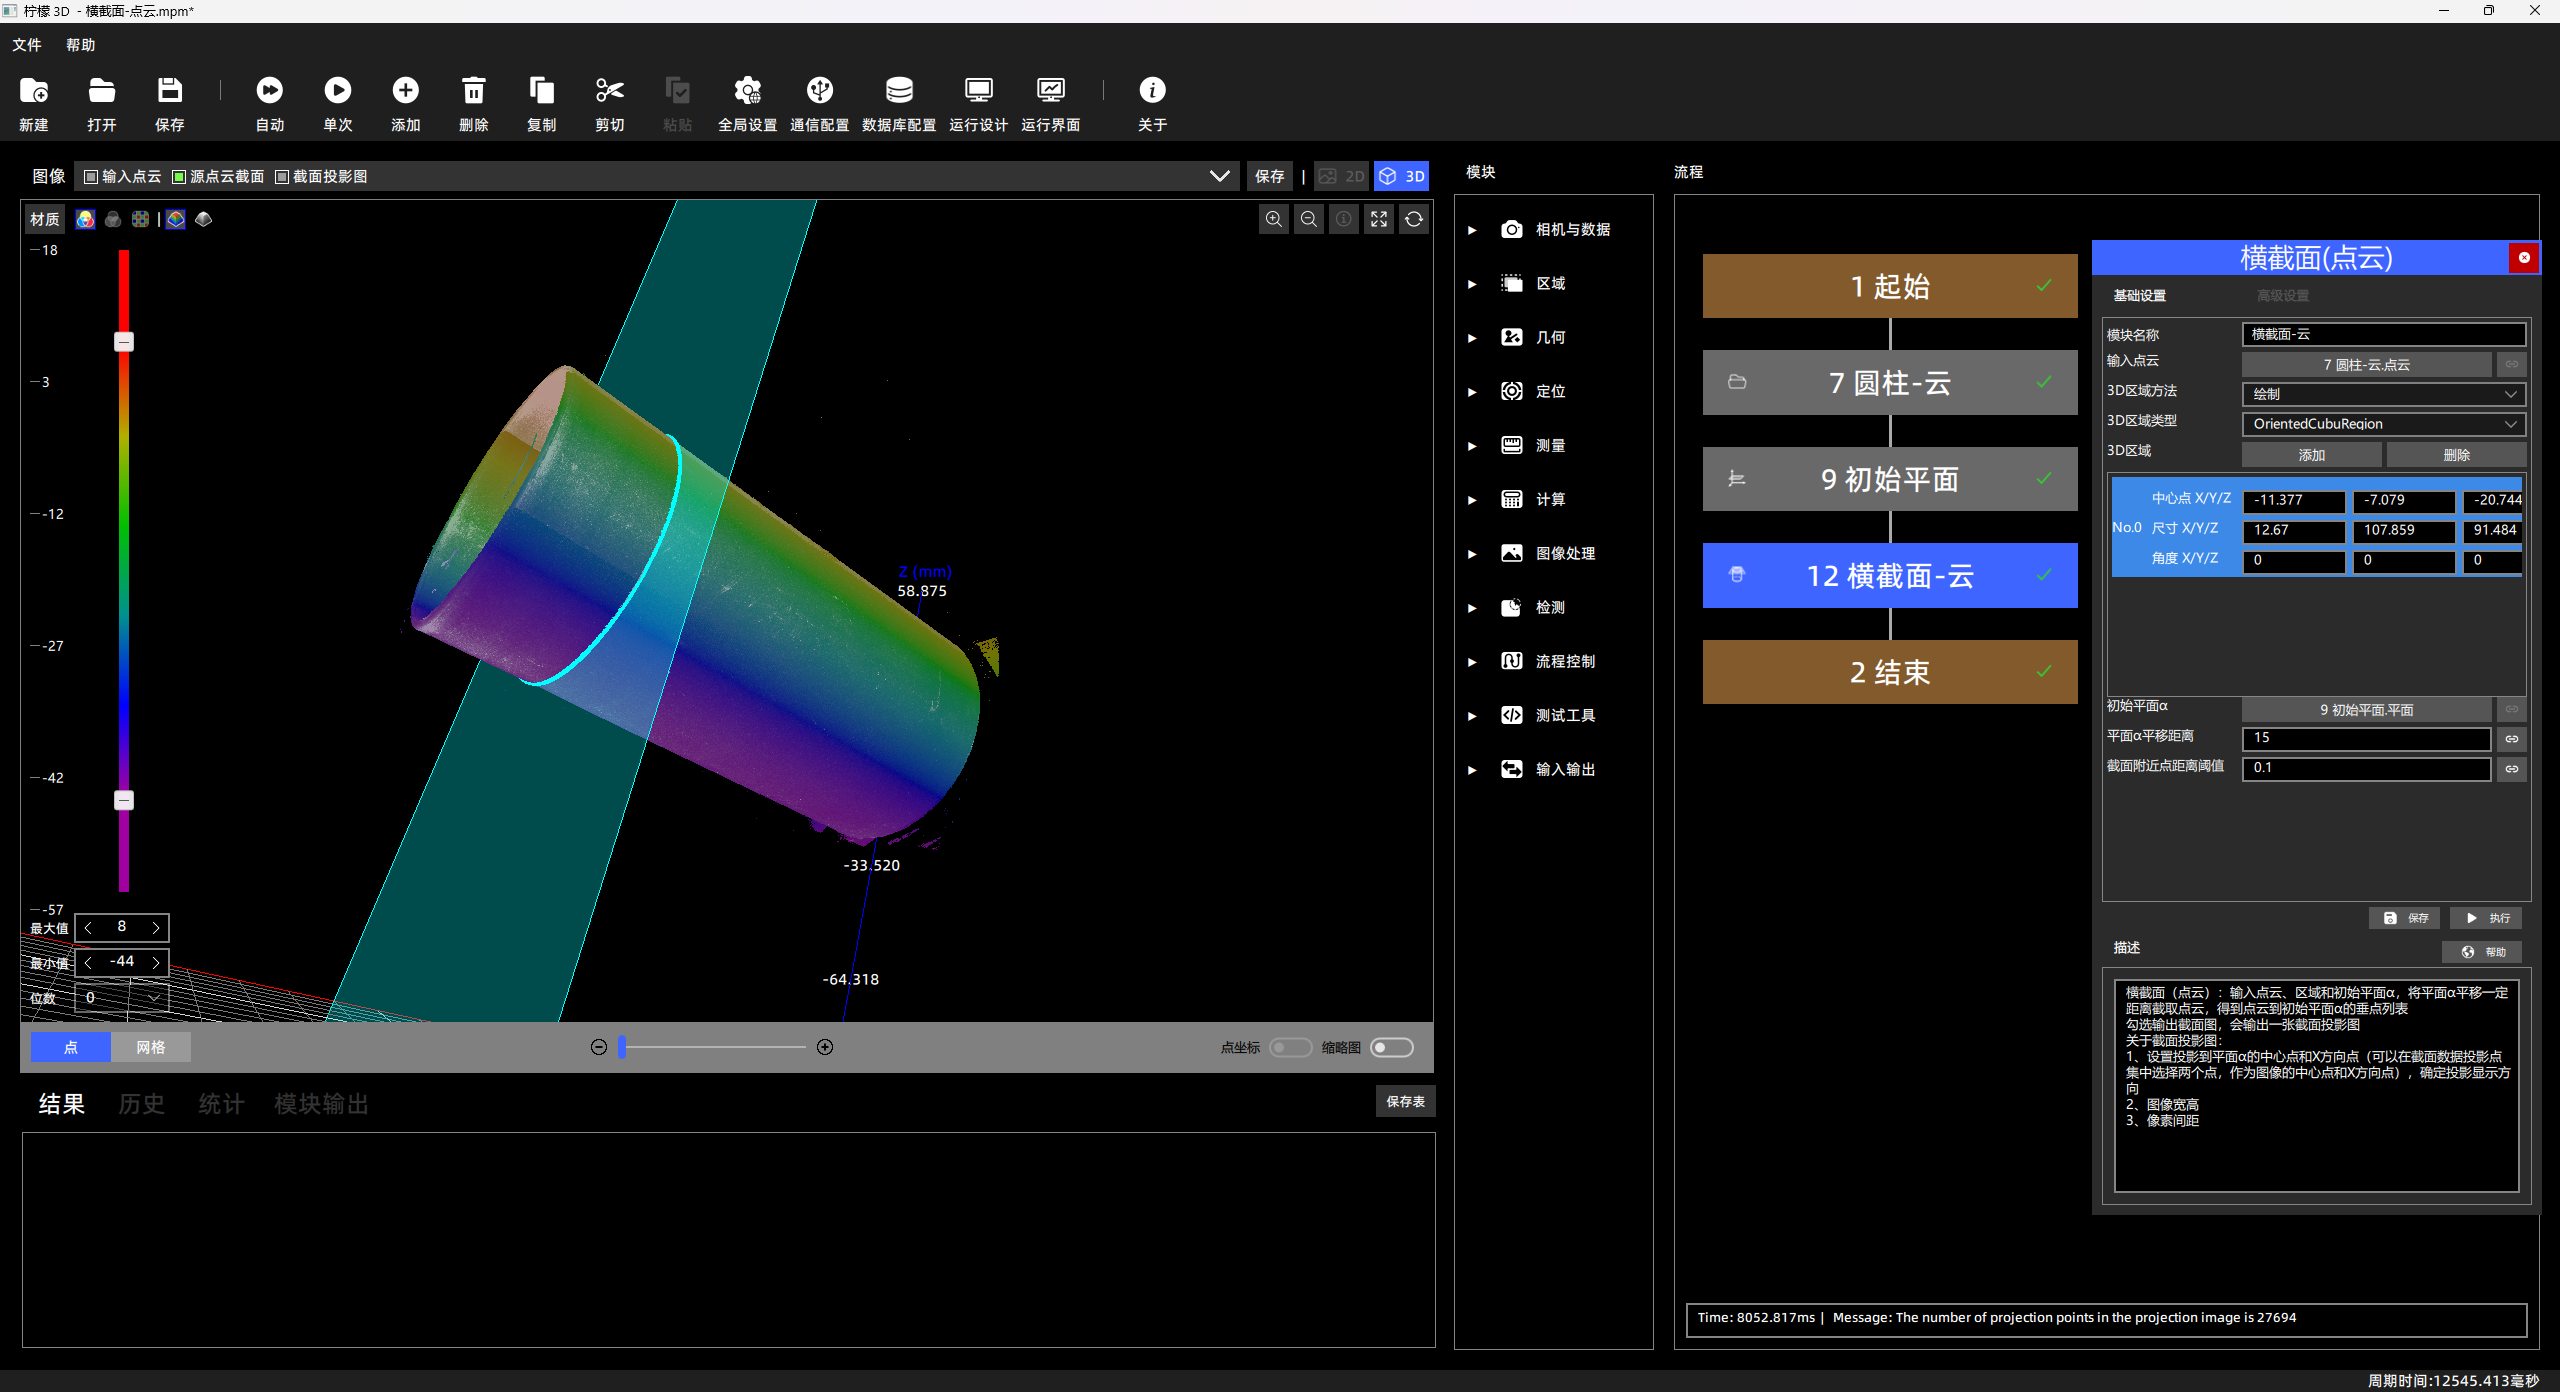Open the 帮助 menu

[x=81, y=45]
